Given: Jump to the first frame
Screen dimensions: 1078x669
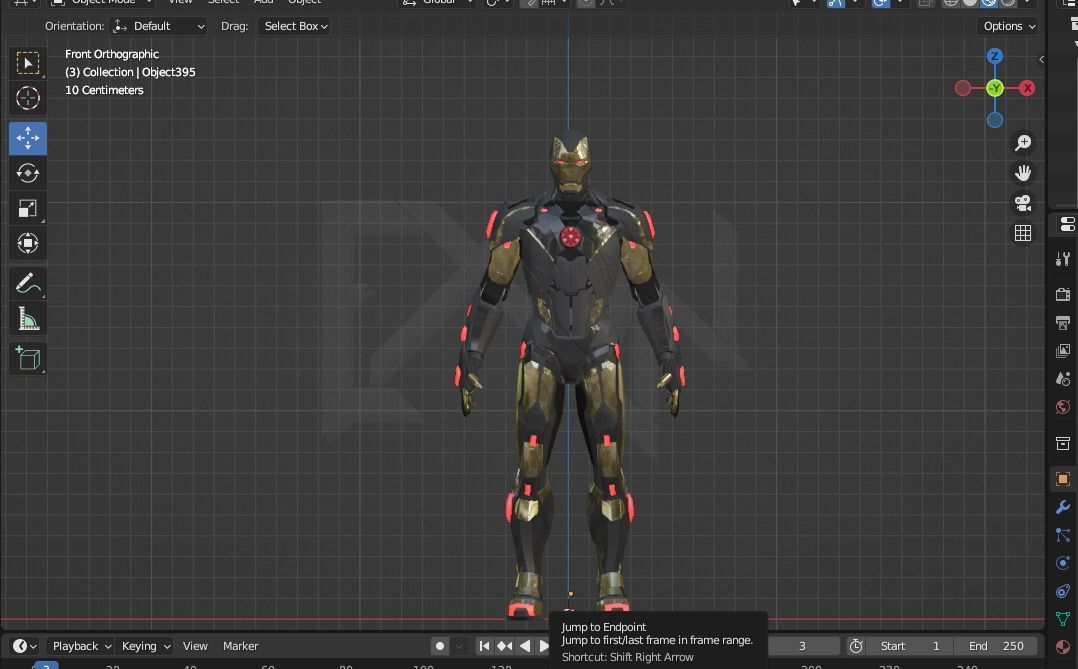Looking at the screenshot, I should point(484,646).
